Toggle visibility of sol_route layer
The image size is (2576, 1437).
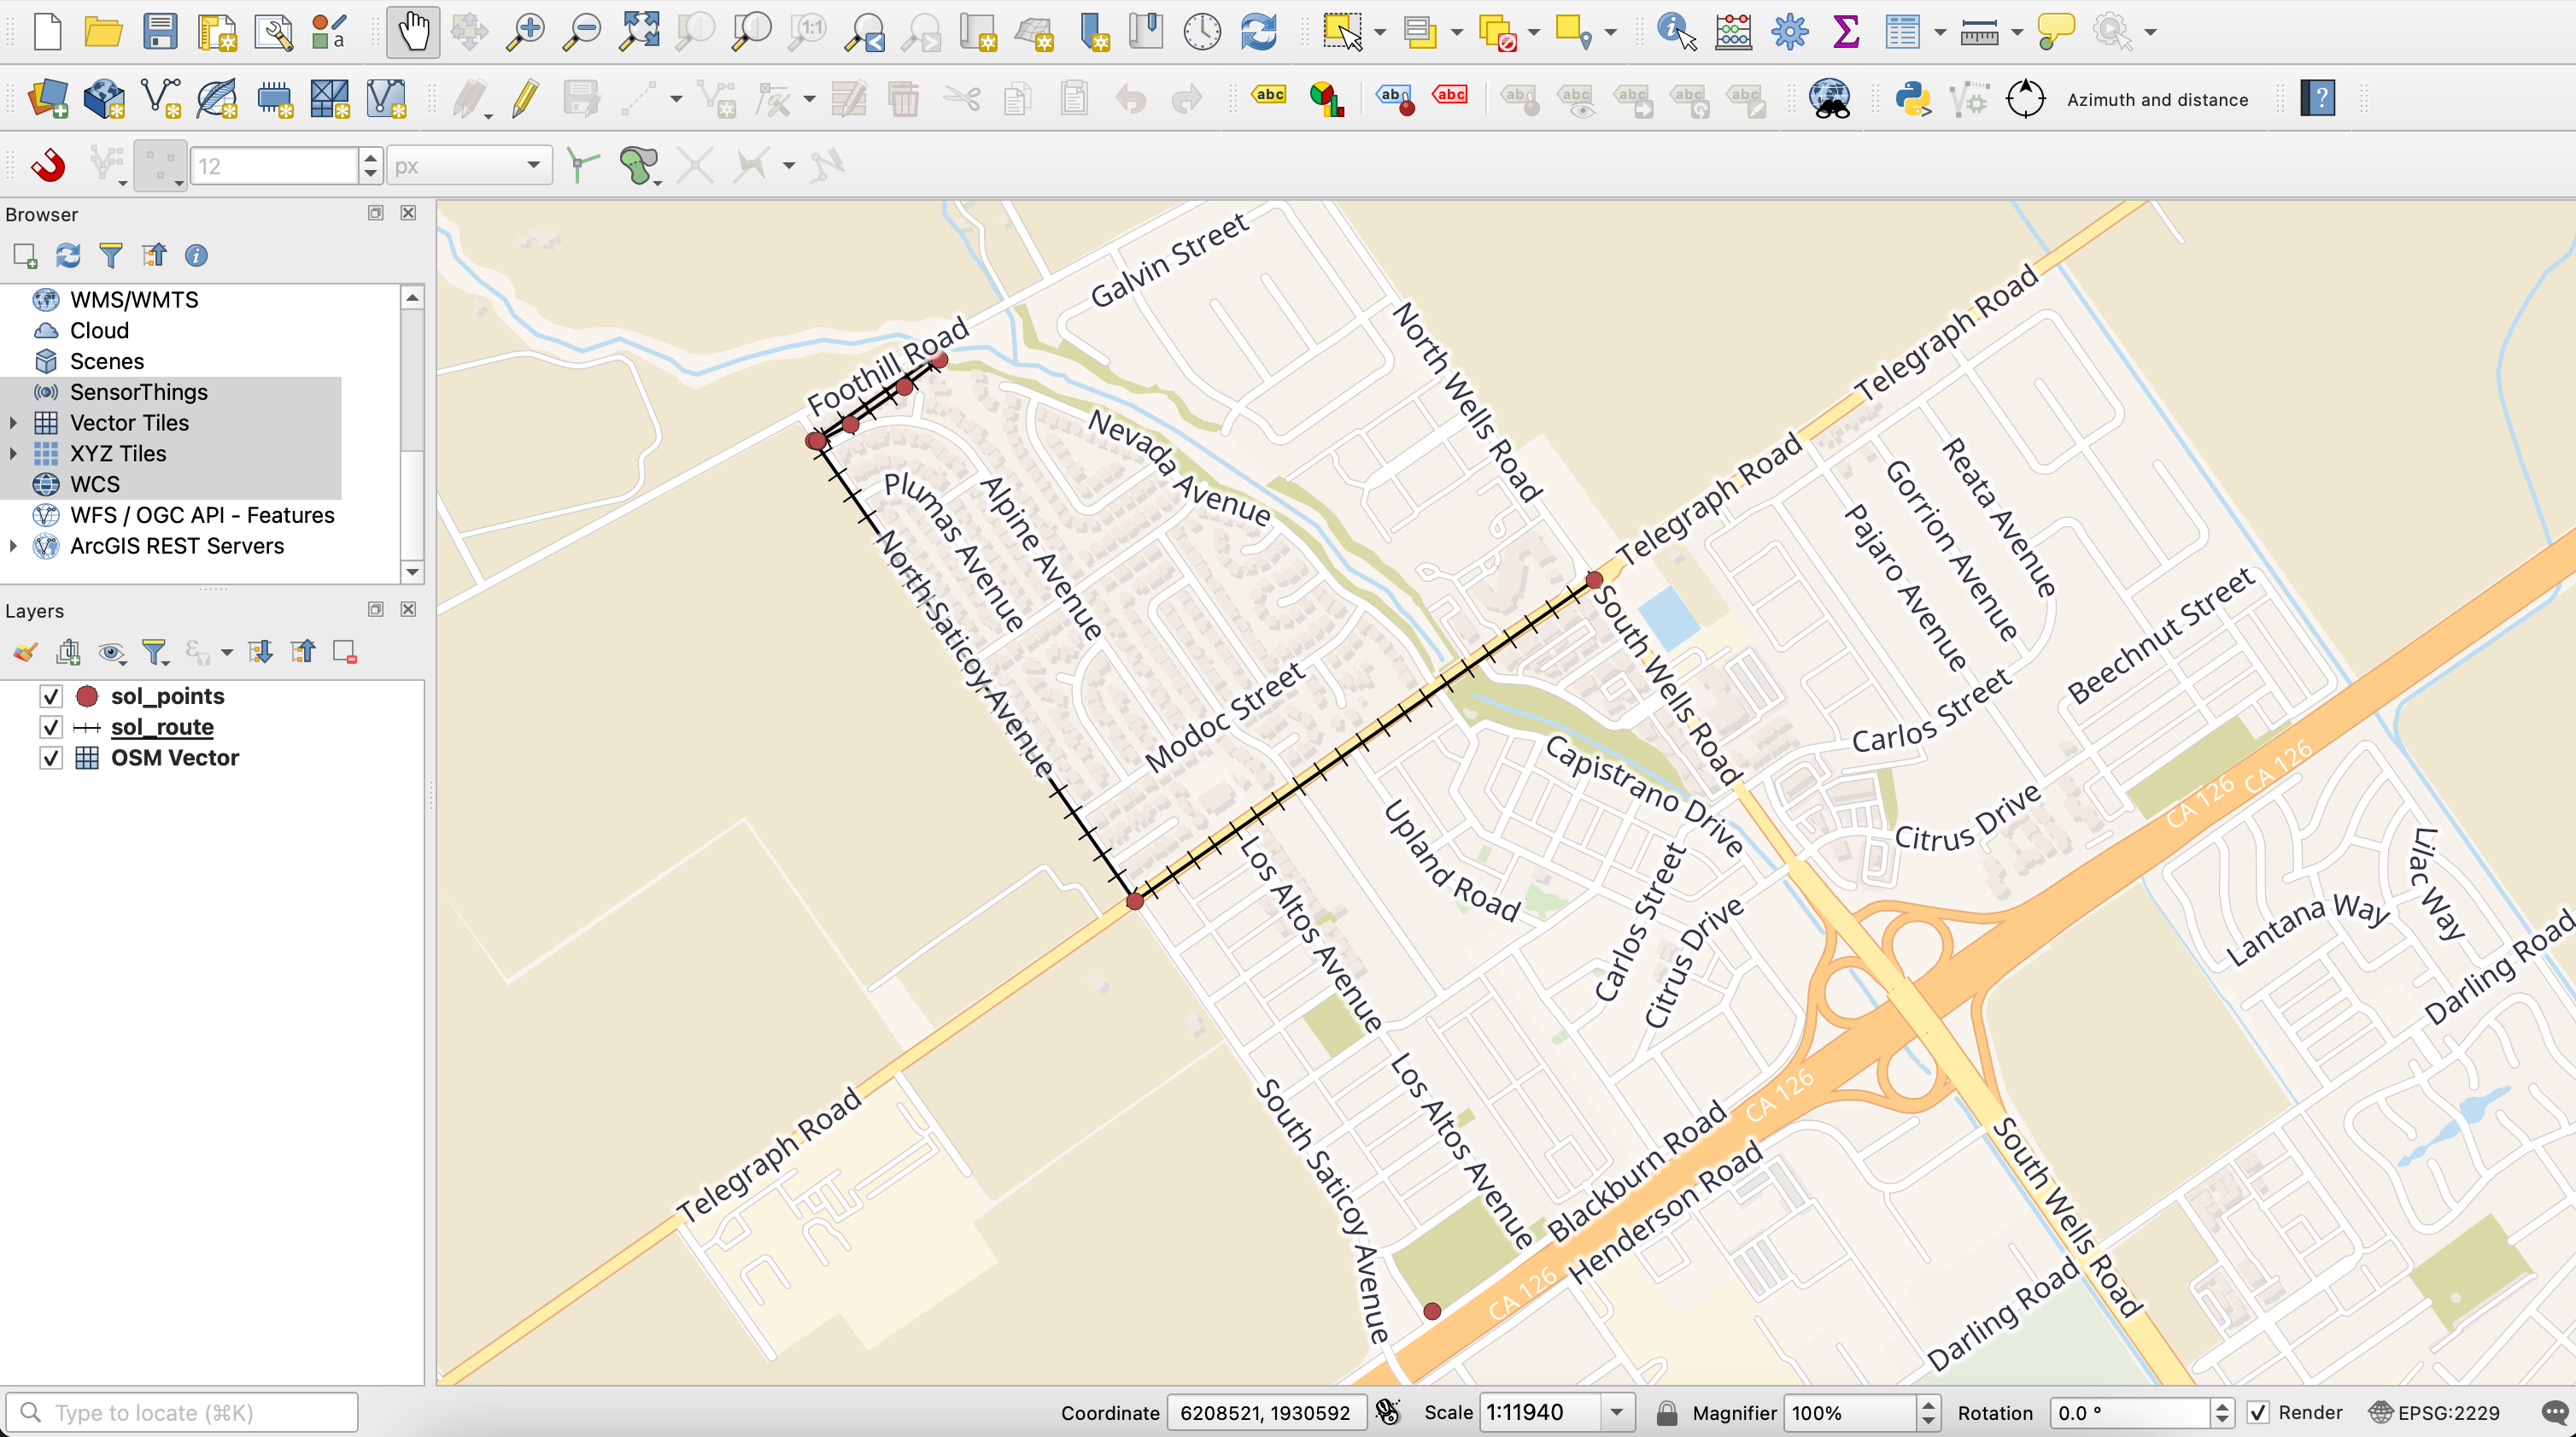pyautogui.click(x=51, y=727)
